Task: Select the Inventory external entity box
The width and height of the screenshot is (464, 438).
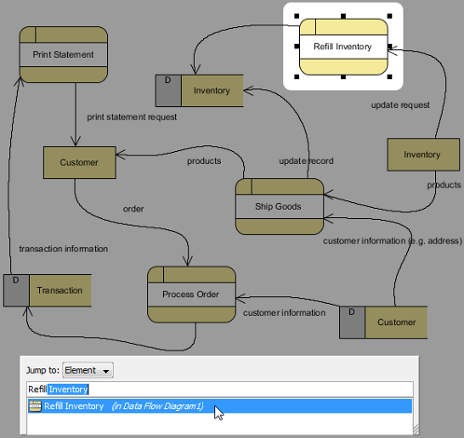Action: pos(423,155)
